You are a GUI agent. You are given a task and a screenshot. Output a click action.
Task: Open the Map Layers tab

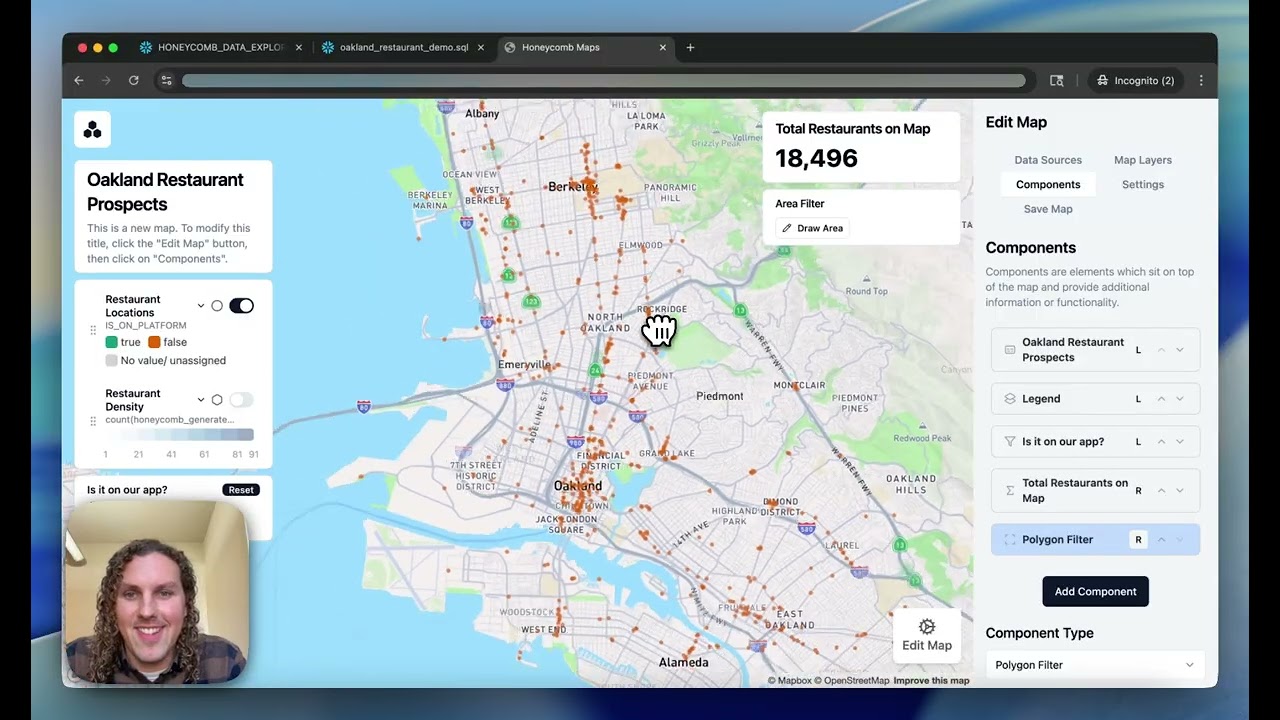pyautogui.click(x=1143, y=160)
